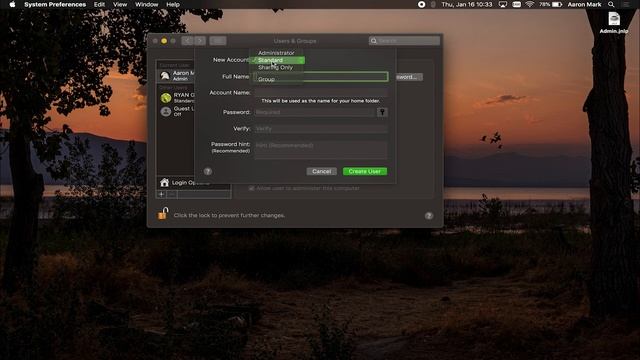Go forward with the toolbar forward arrow
Viewport: 640px width, 360px height.
coord(200,41)
